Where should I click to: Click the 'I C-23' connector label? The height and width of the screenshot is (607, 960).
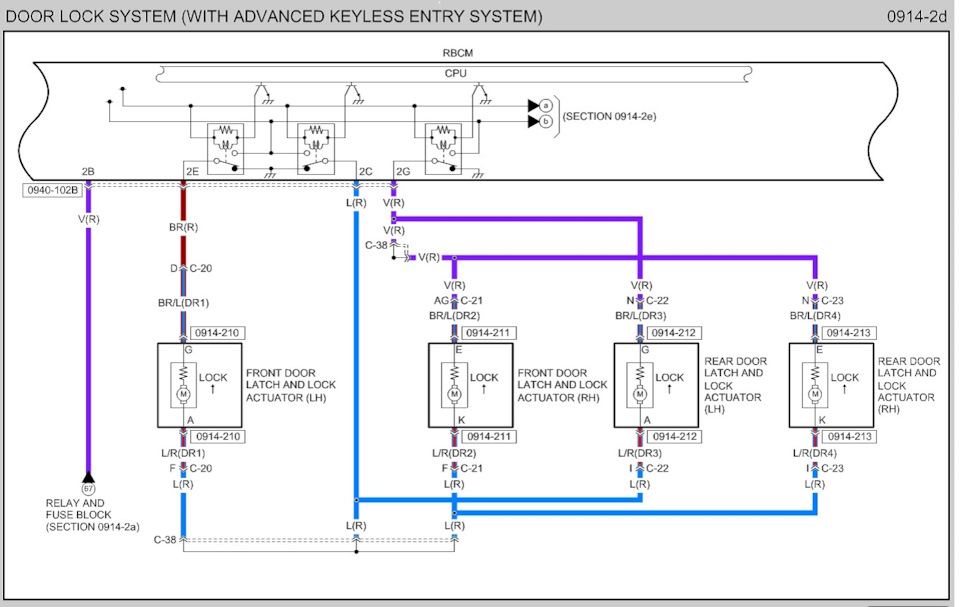pos(825,469)
